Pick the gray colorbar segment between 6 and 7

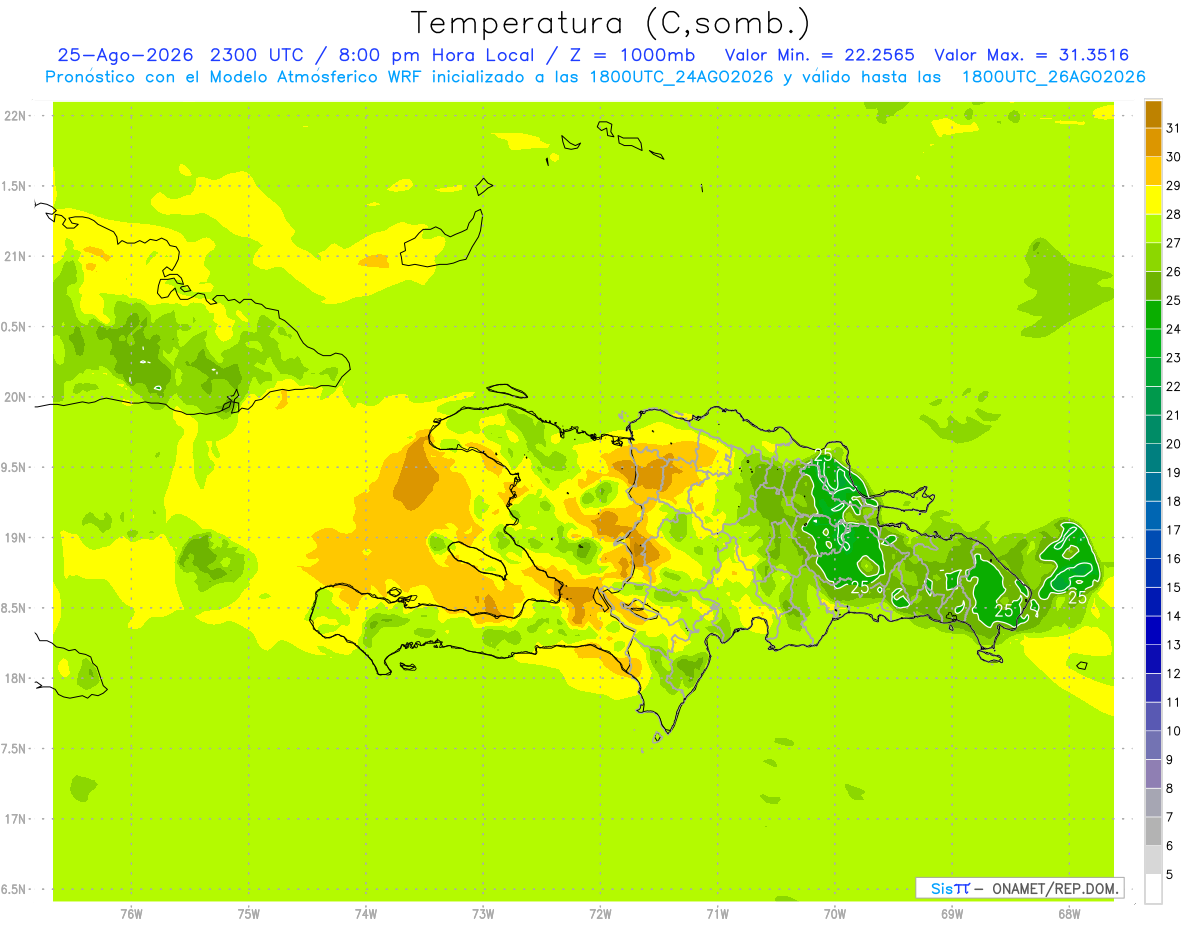[x=1153, y=831]
